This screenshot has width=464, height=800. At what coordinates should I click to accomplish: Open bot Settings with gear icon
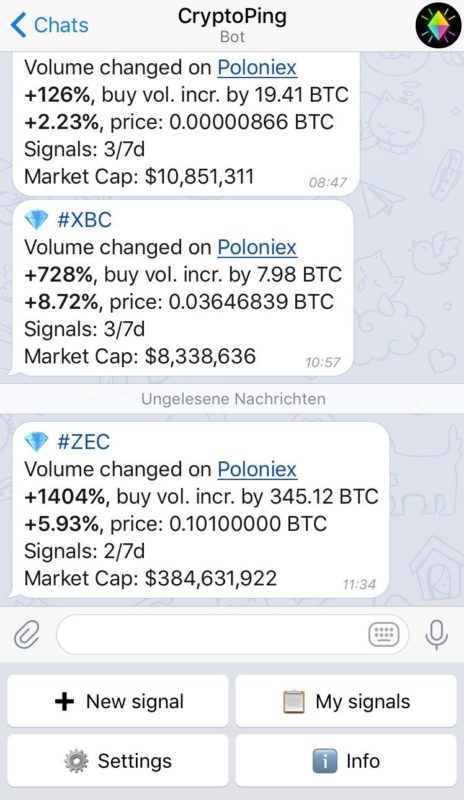coord(118,761)
